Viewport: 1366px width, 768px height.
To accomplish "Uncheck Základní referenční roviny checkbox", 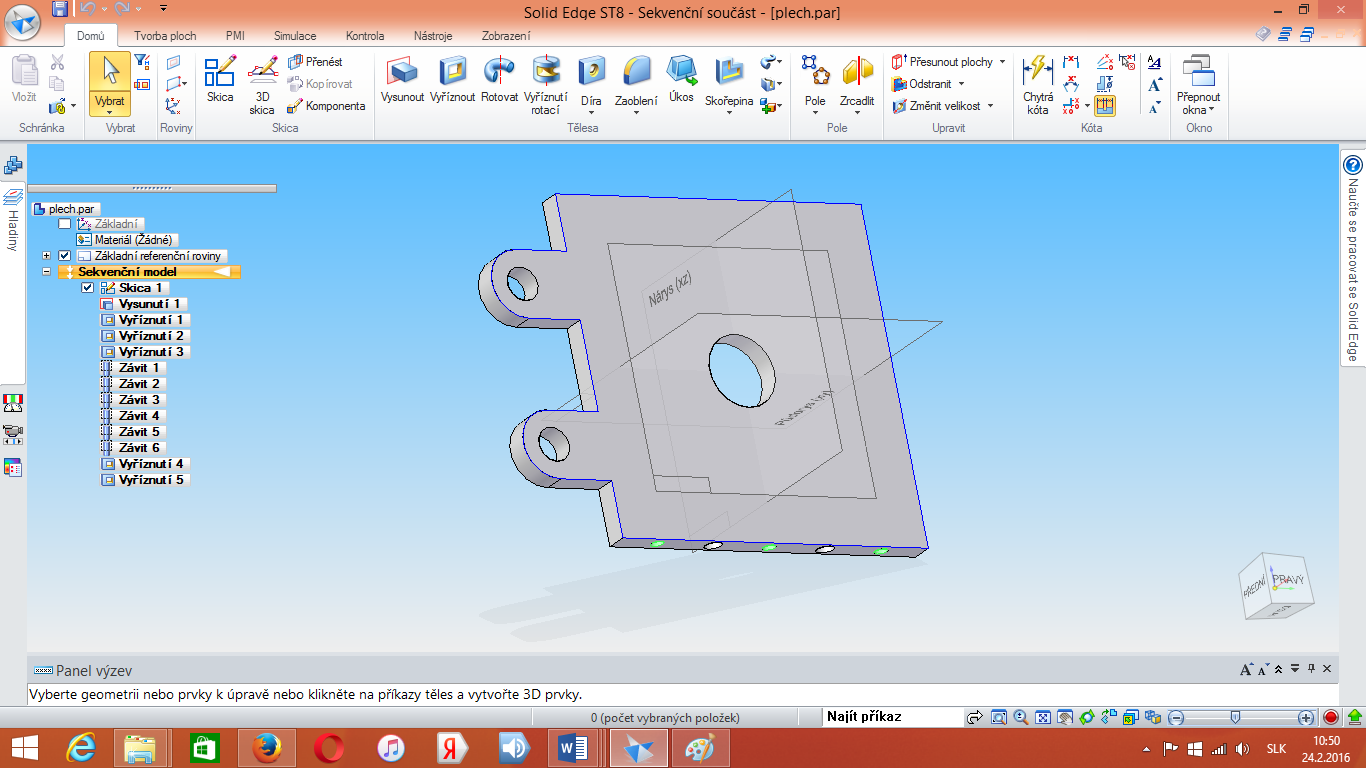I will (x=65, y=256).
